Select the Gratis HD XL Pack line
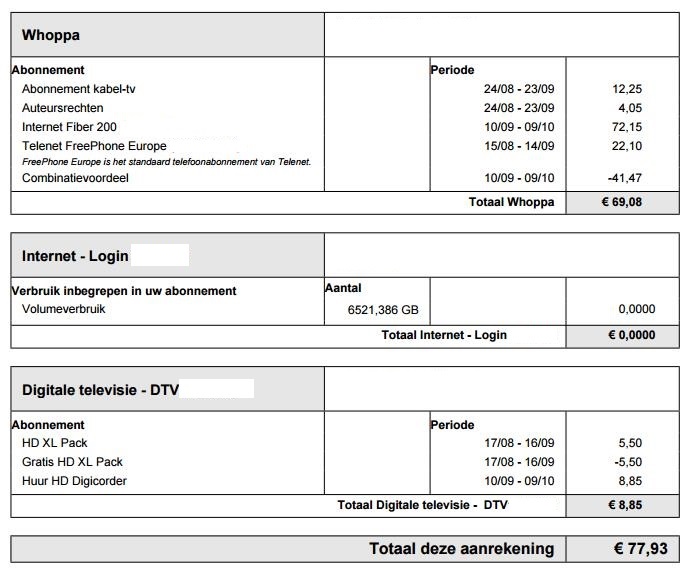 [x=72, y=462]
